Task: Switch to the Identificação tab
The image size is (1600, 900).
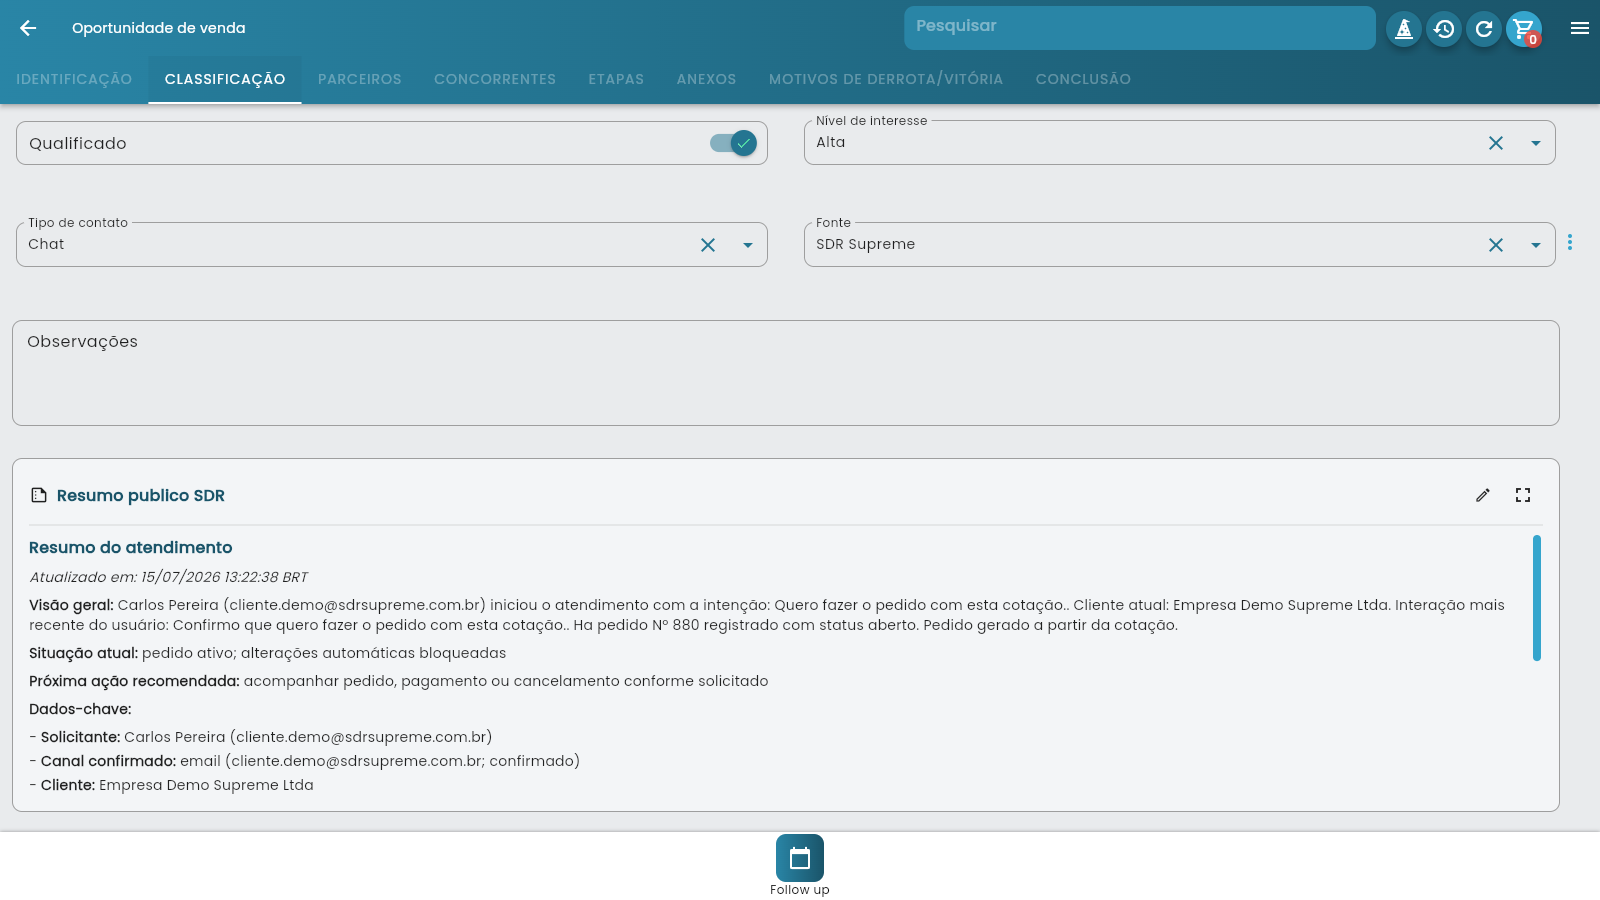Action: click(74, 79)
